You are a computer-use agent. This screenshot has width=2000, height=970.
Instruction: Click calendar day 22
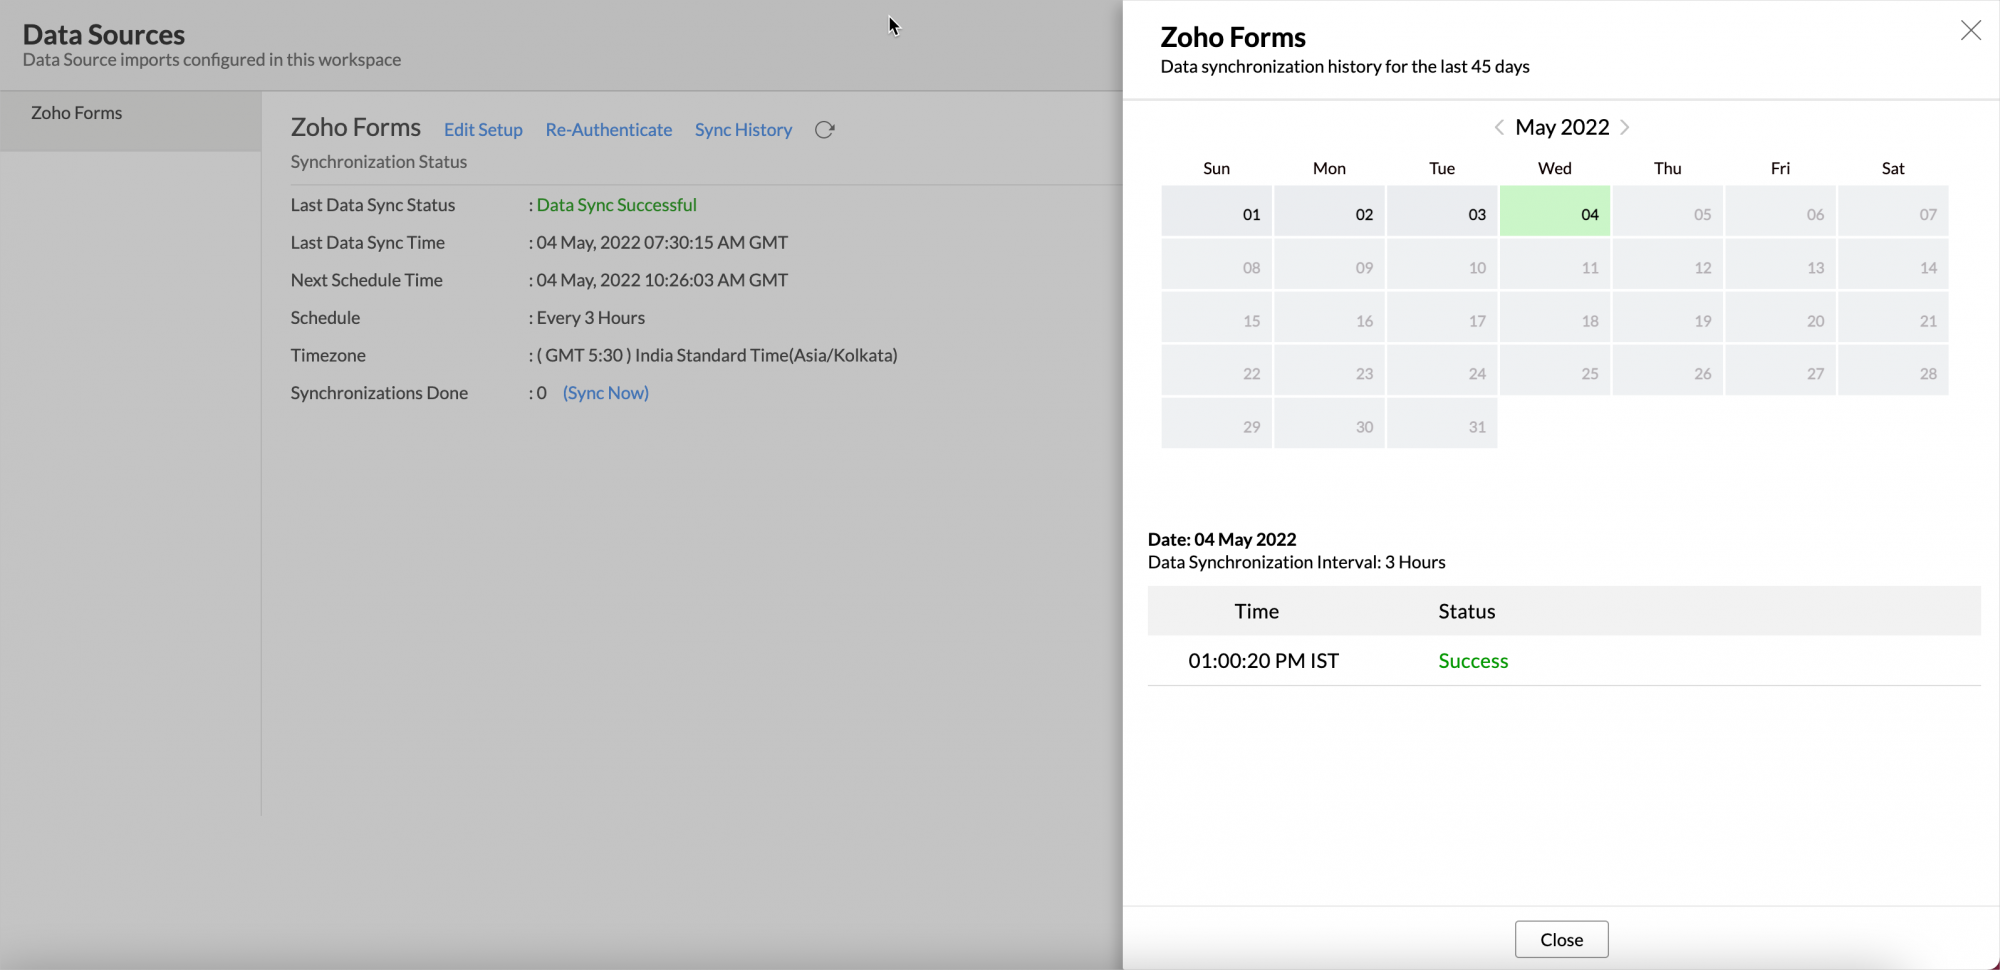[x=1216, y=371]
